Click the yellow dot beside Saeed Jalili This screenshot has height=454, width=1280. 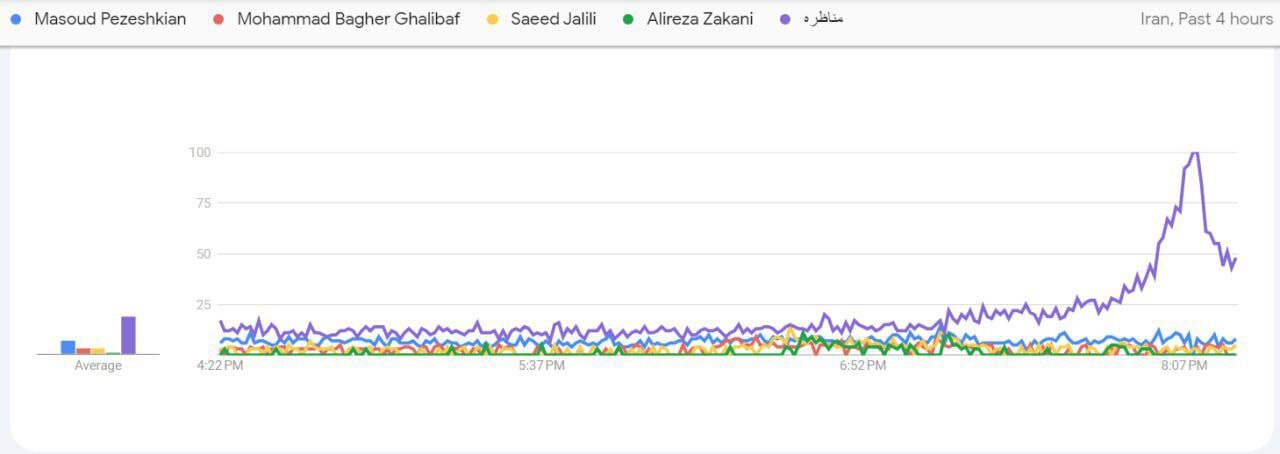pos(492,19)
